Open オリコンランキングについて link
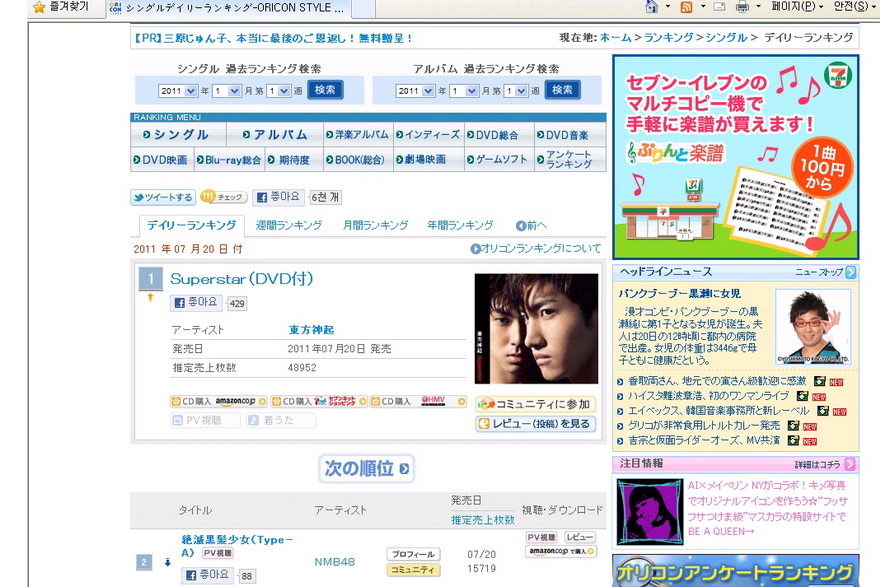Viewport: 880px width, 587px height. 536,248
